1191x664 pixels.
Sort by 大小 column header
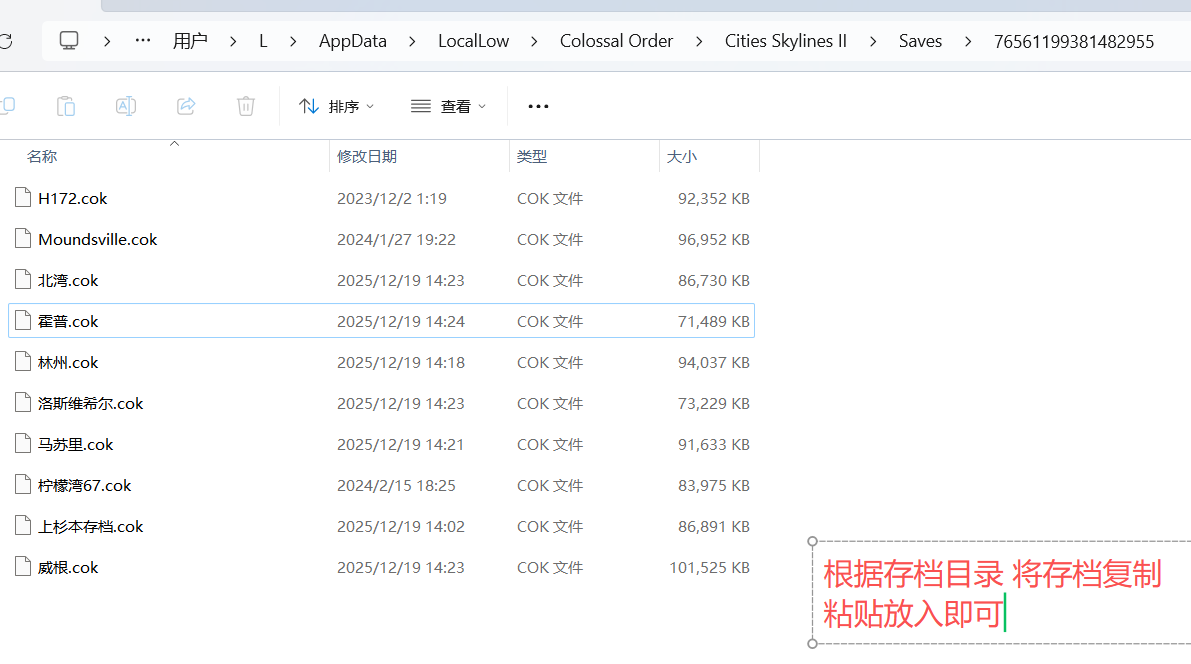click(x=682, y=157)
